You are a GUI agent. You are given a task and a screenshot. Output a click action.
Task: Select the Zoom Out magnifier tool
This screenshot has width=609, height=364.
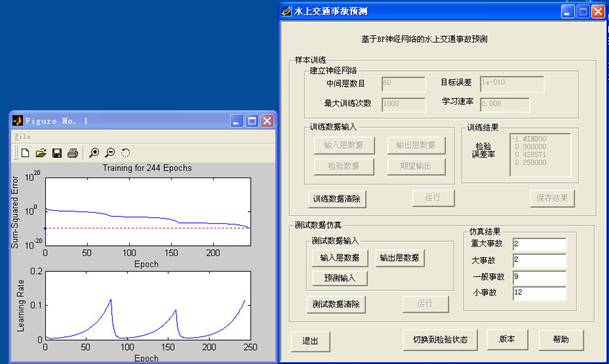coord(110,153)
